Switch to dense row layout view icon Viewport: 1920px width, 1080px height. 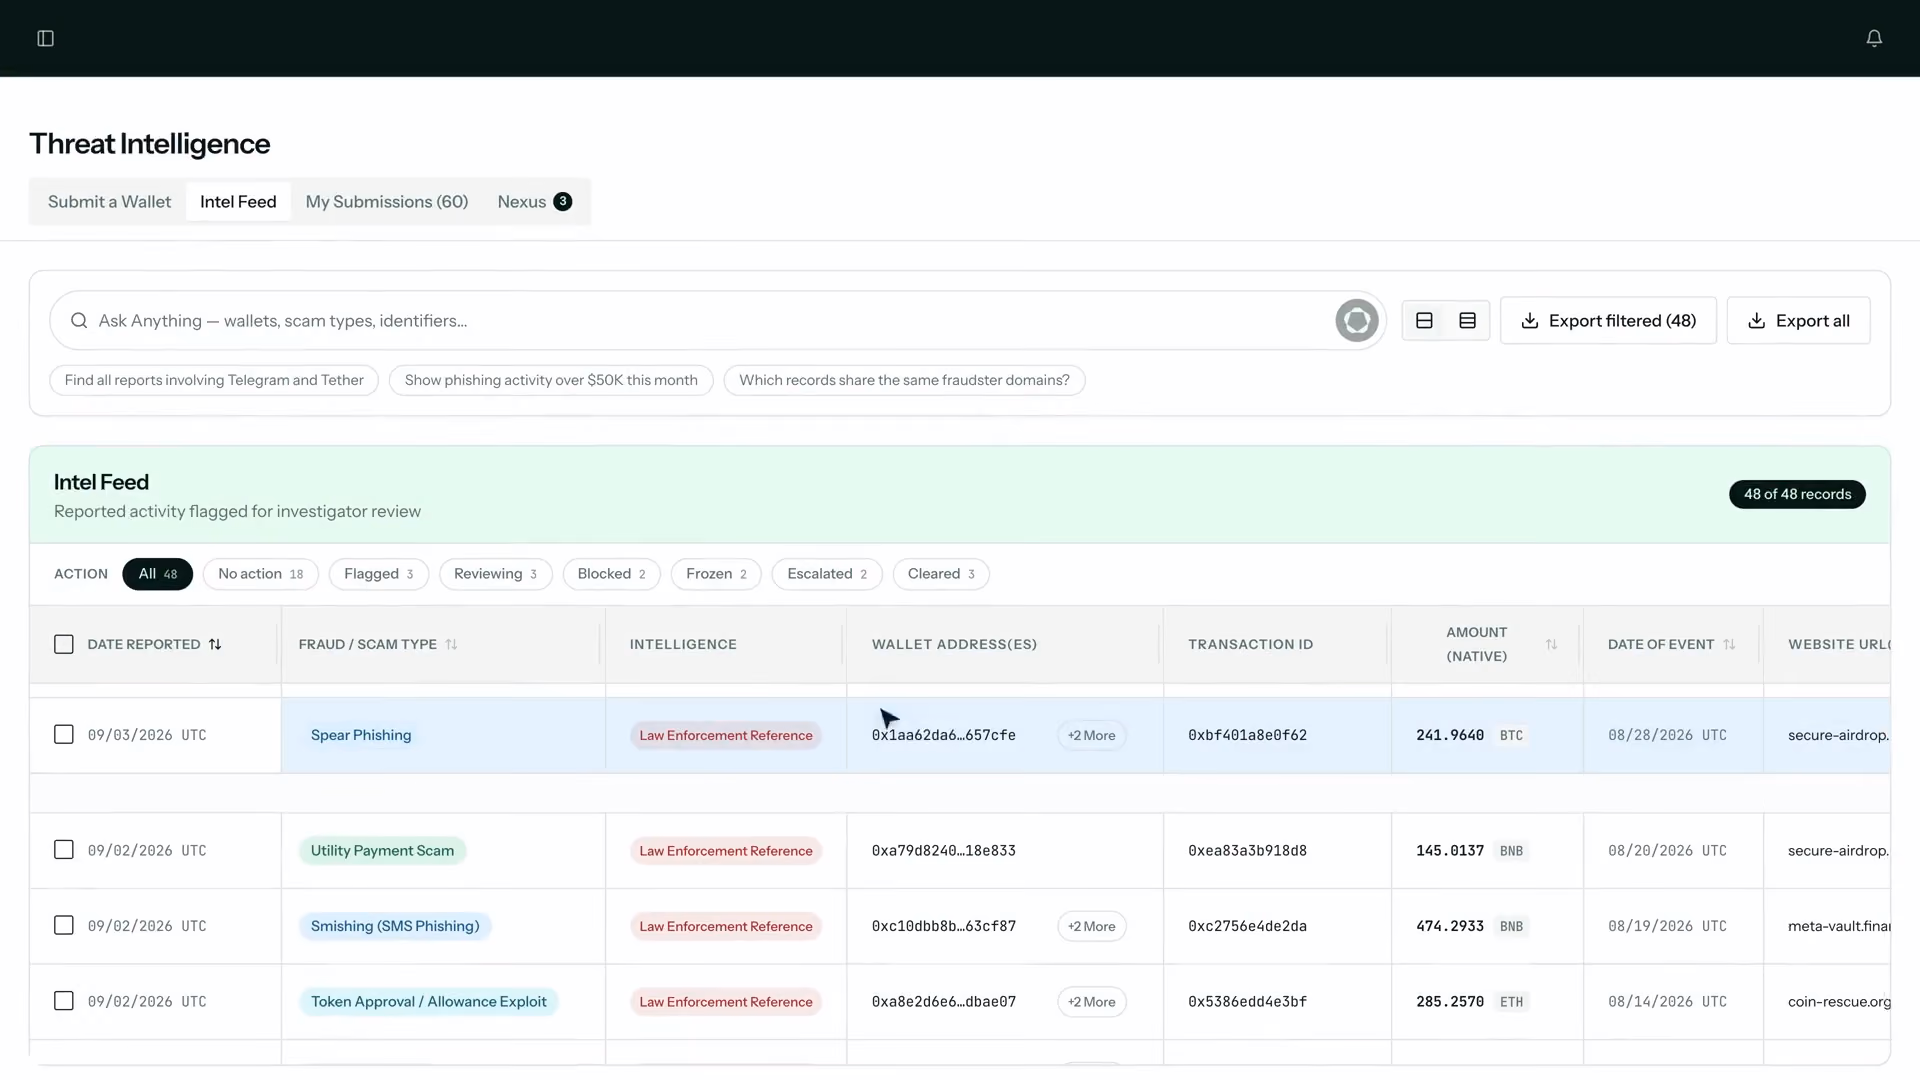point(1467,321)
